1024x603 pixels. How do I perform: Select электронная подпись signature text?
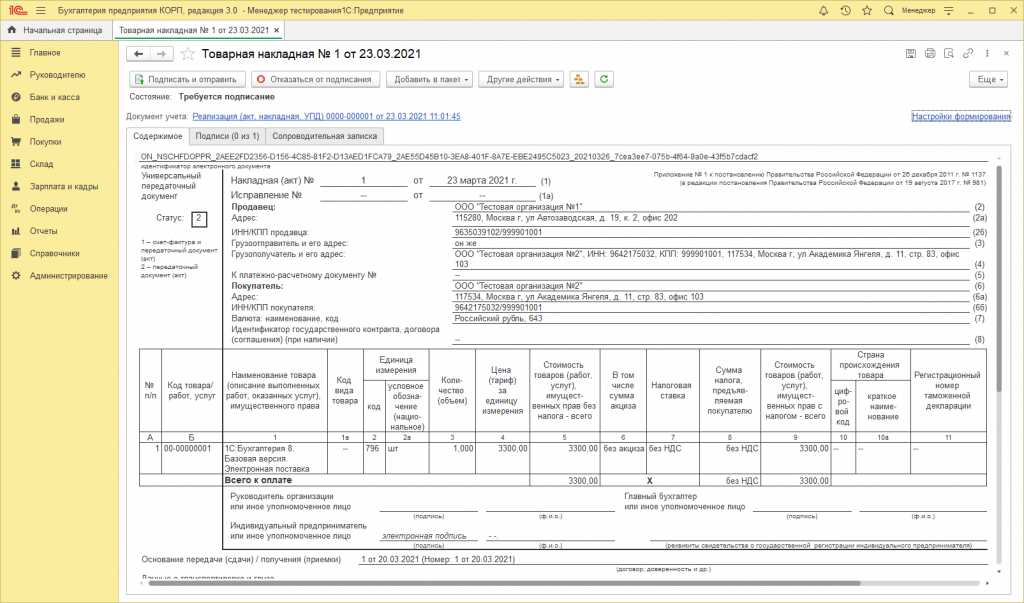[424, 536]
